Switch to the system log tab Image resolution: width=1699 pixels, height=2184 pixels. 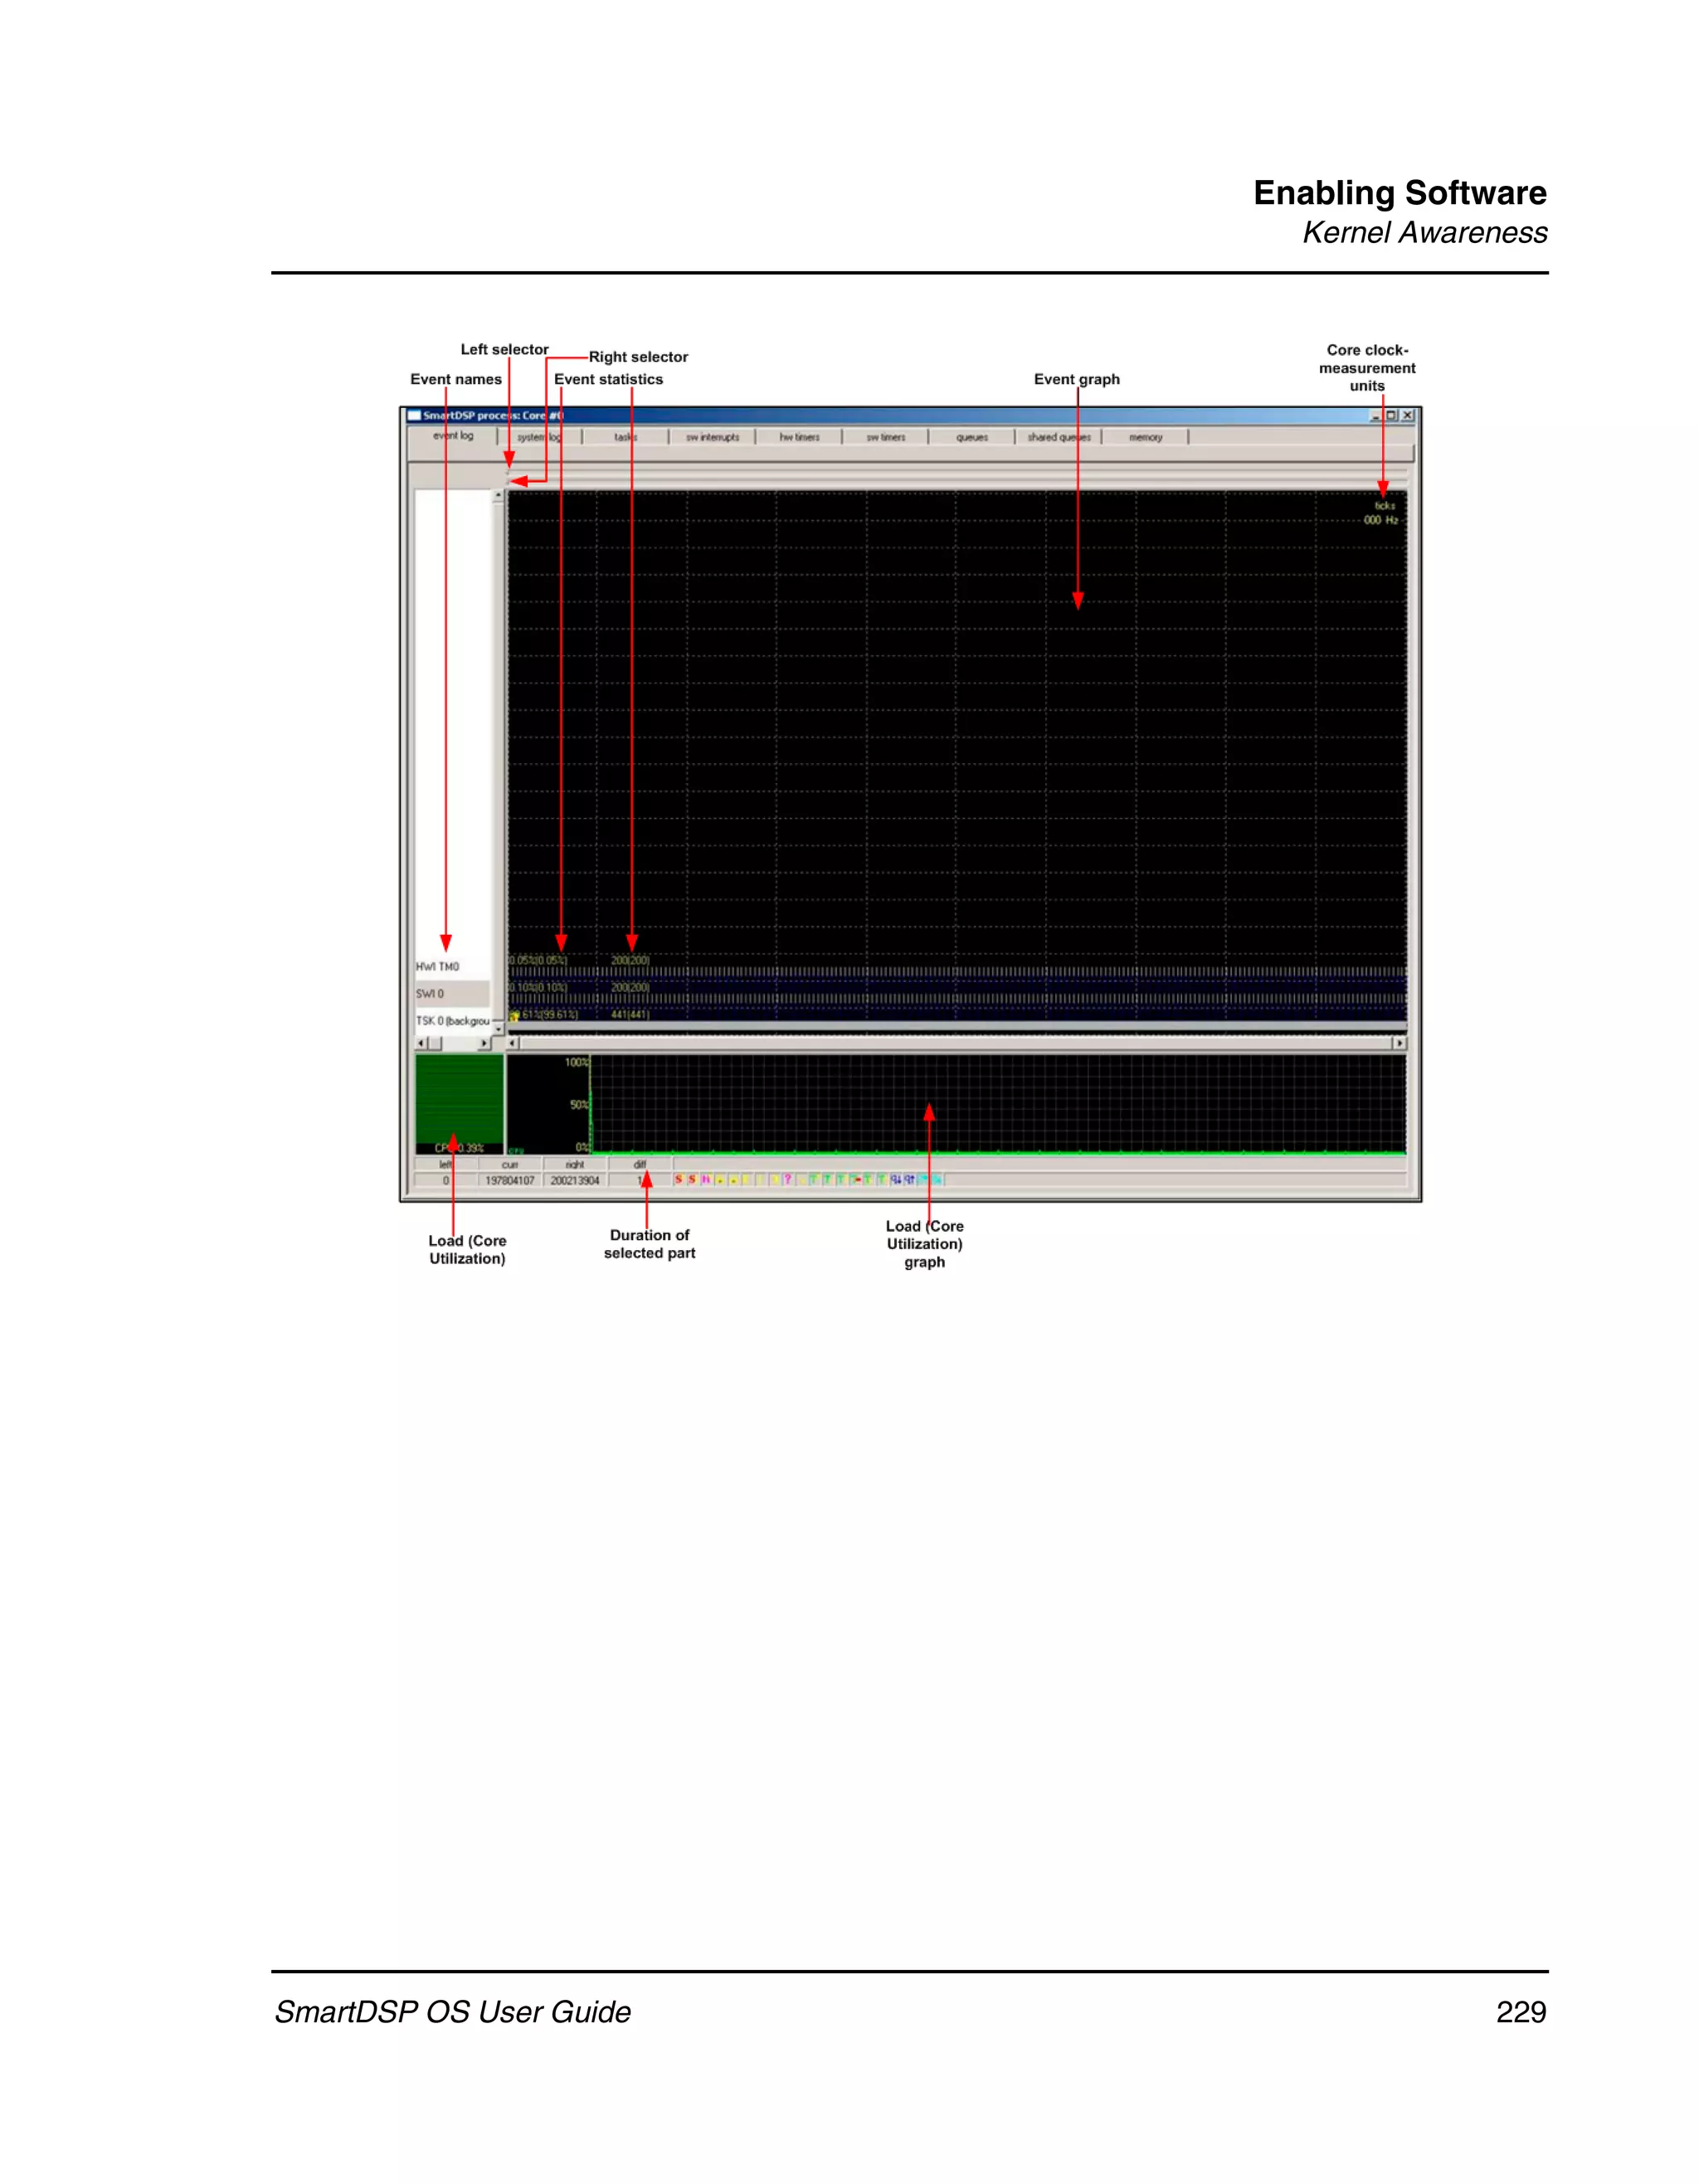click(x=539, y=437)
